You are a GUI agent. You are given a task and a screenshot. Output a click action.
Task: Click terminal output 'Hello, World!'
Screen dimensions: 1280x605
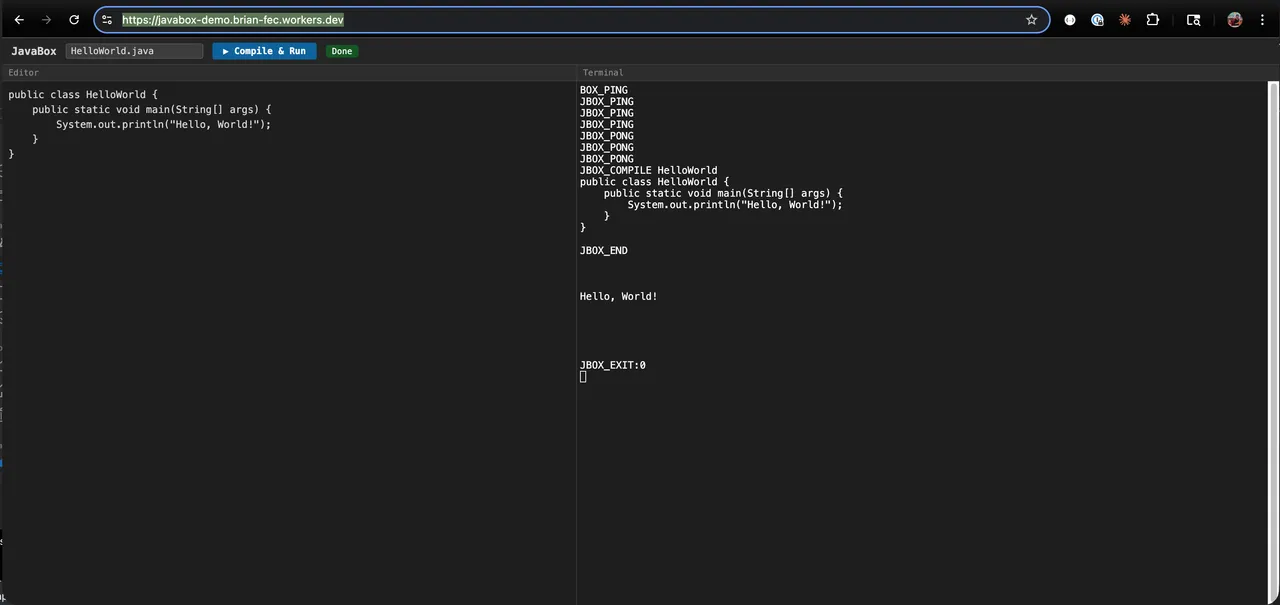(x=619, y=297)
